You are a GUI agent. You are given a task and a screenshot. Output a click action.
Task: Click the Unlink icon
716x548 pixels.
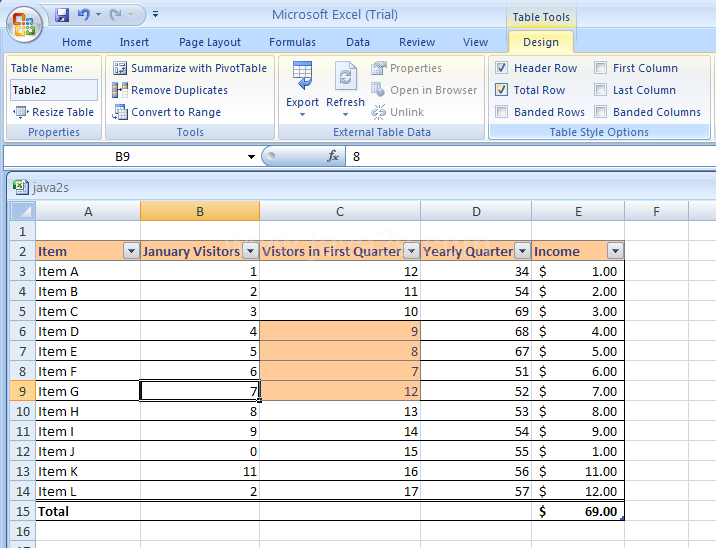(x=378, y=112)
